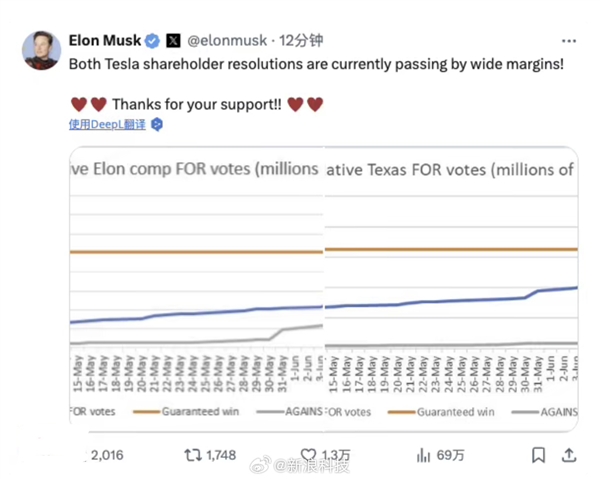Click the Elon Musk display name

(x=105, y=41)
